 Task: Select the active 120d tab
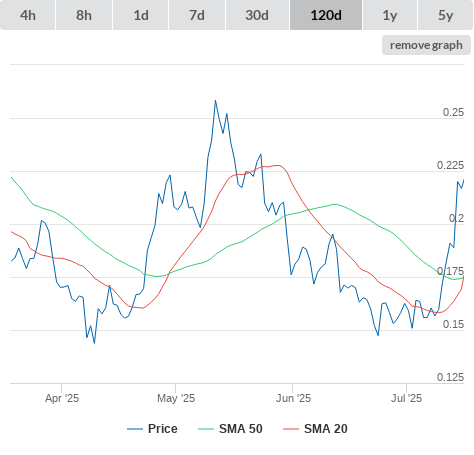click(x=326, y=15)
